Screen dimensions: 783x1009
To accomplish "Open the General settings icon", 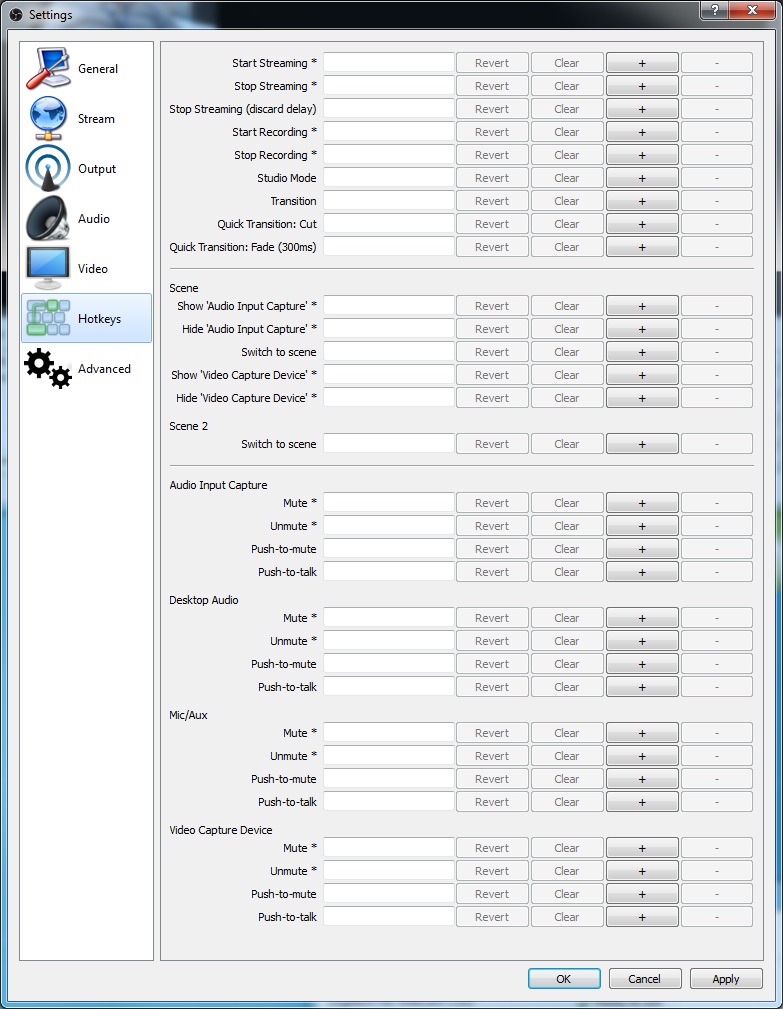I will (48, 68).
